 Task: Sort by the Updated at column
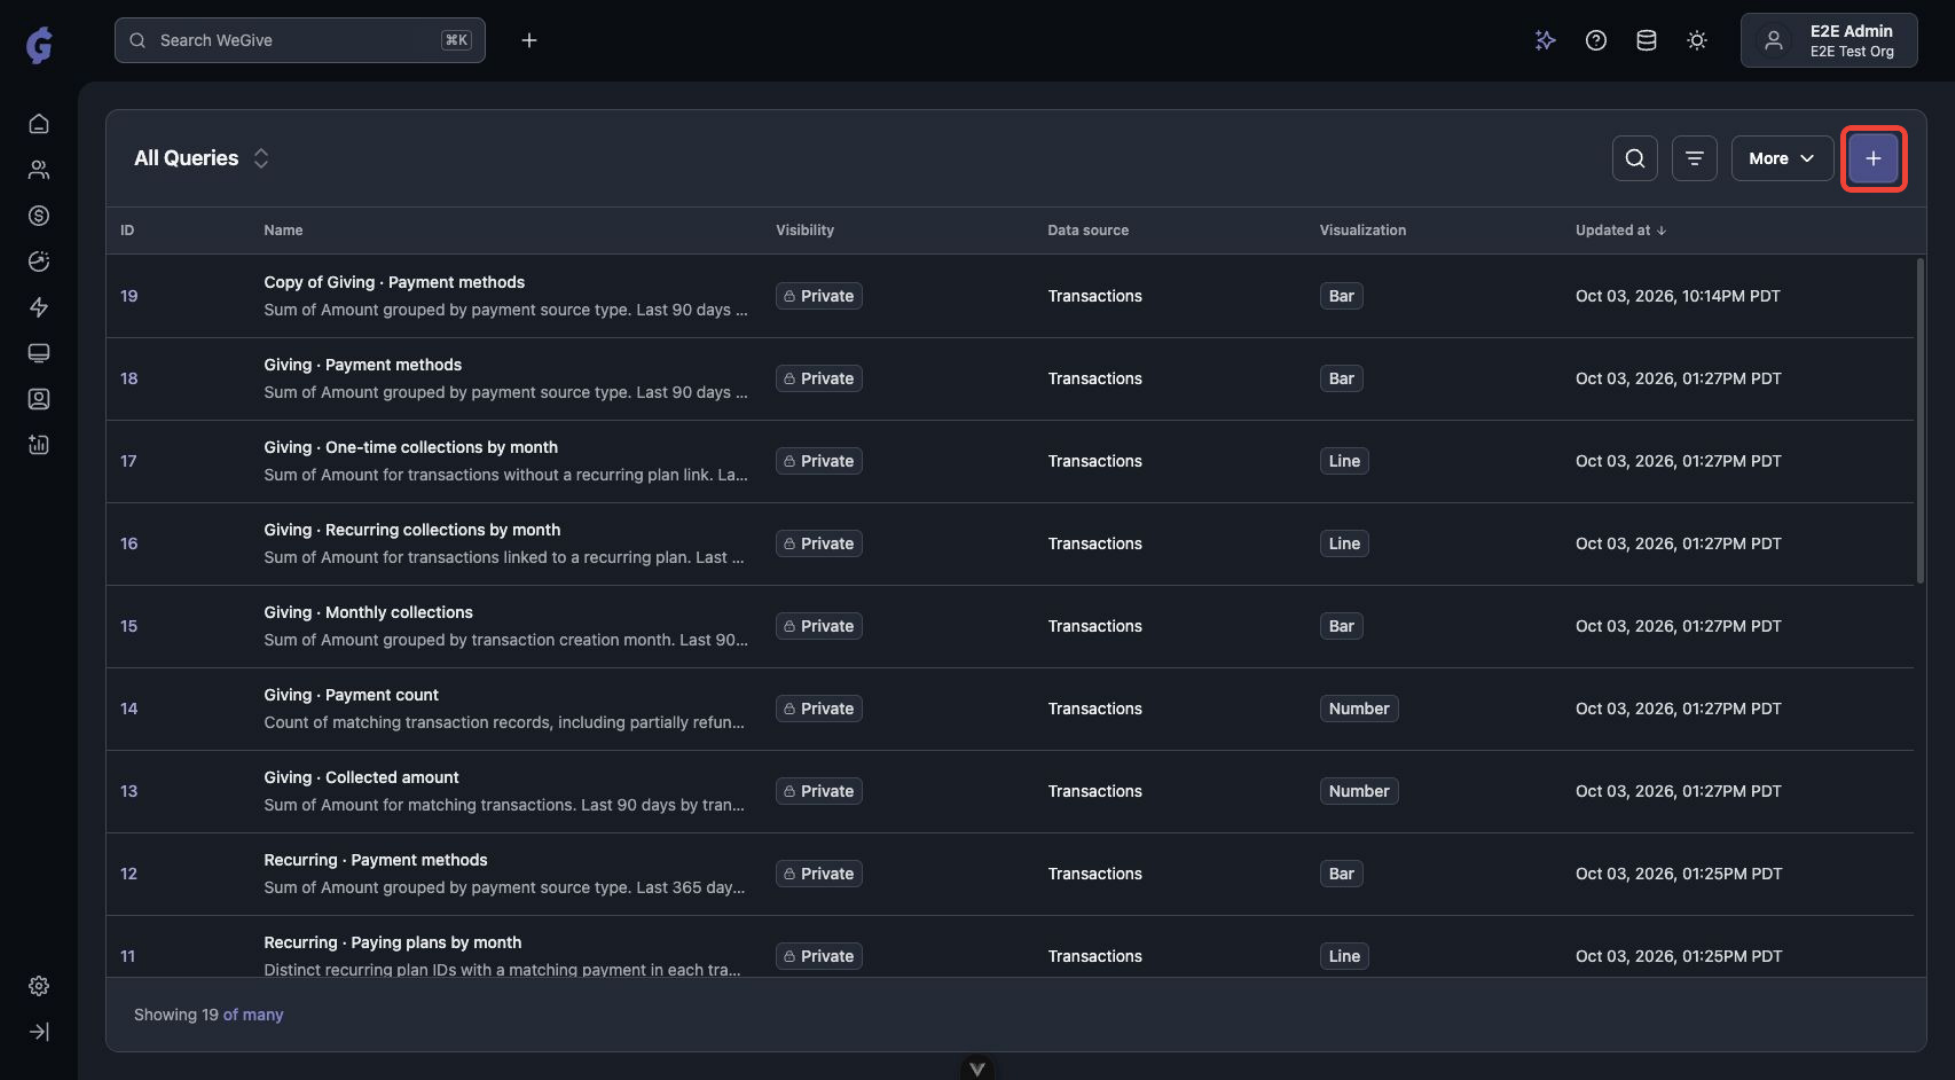pyautogui.click(x=1620, y=230)
